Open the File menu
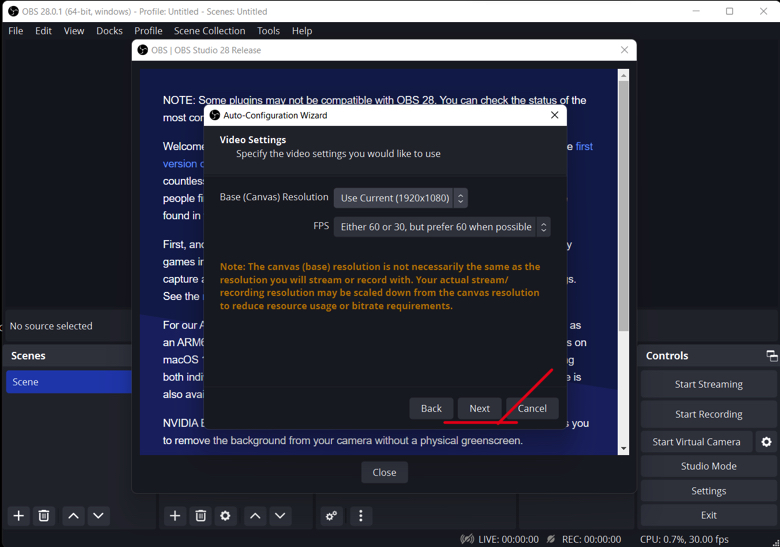The width and height of the screenshot is (780, 547). pyautogui.click(x=15, y=31)
